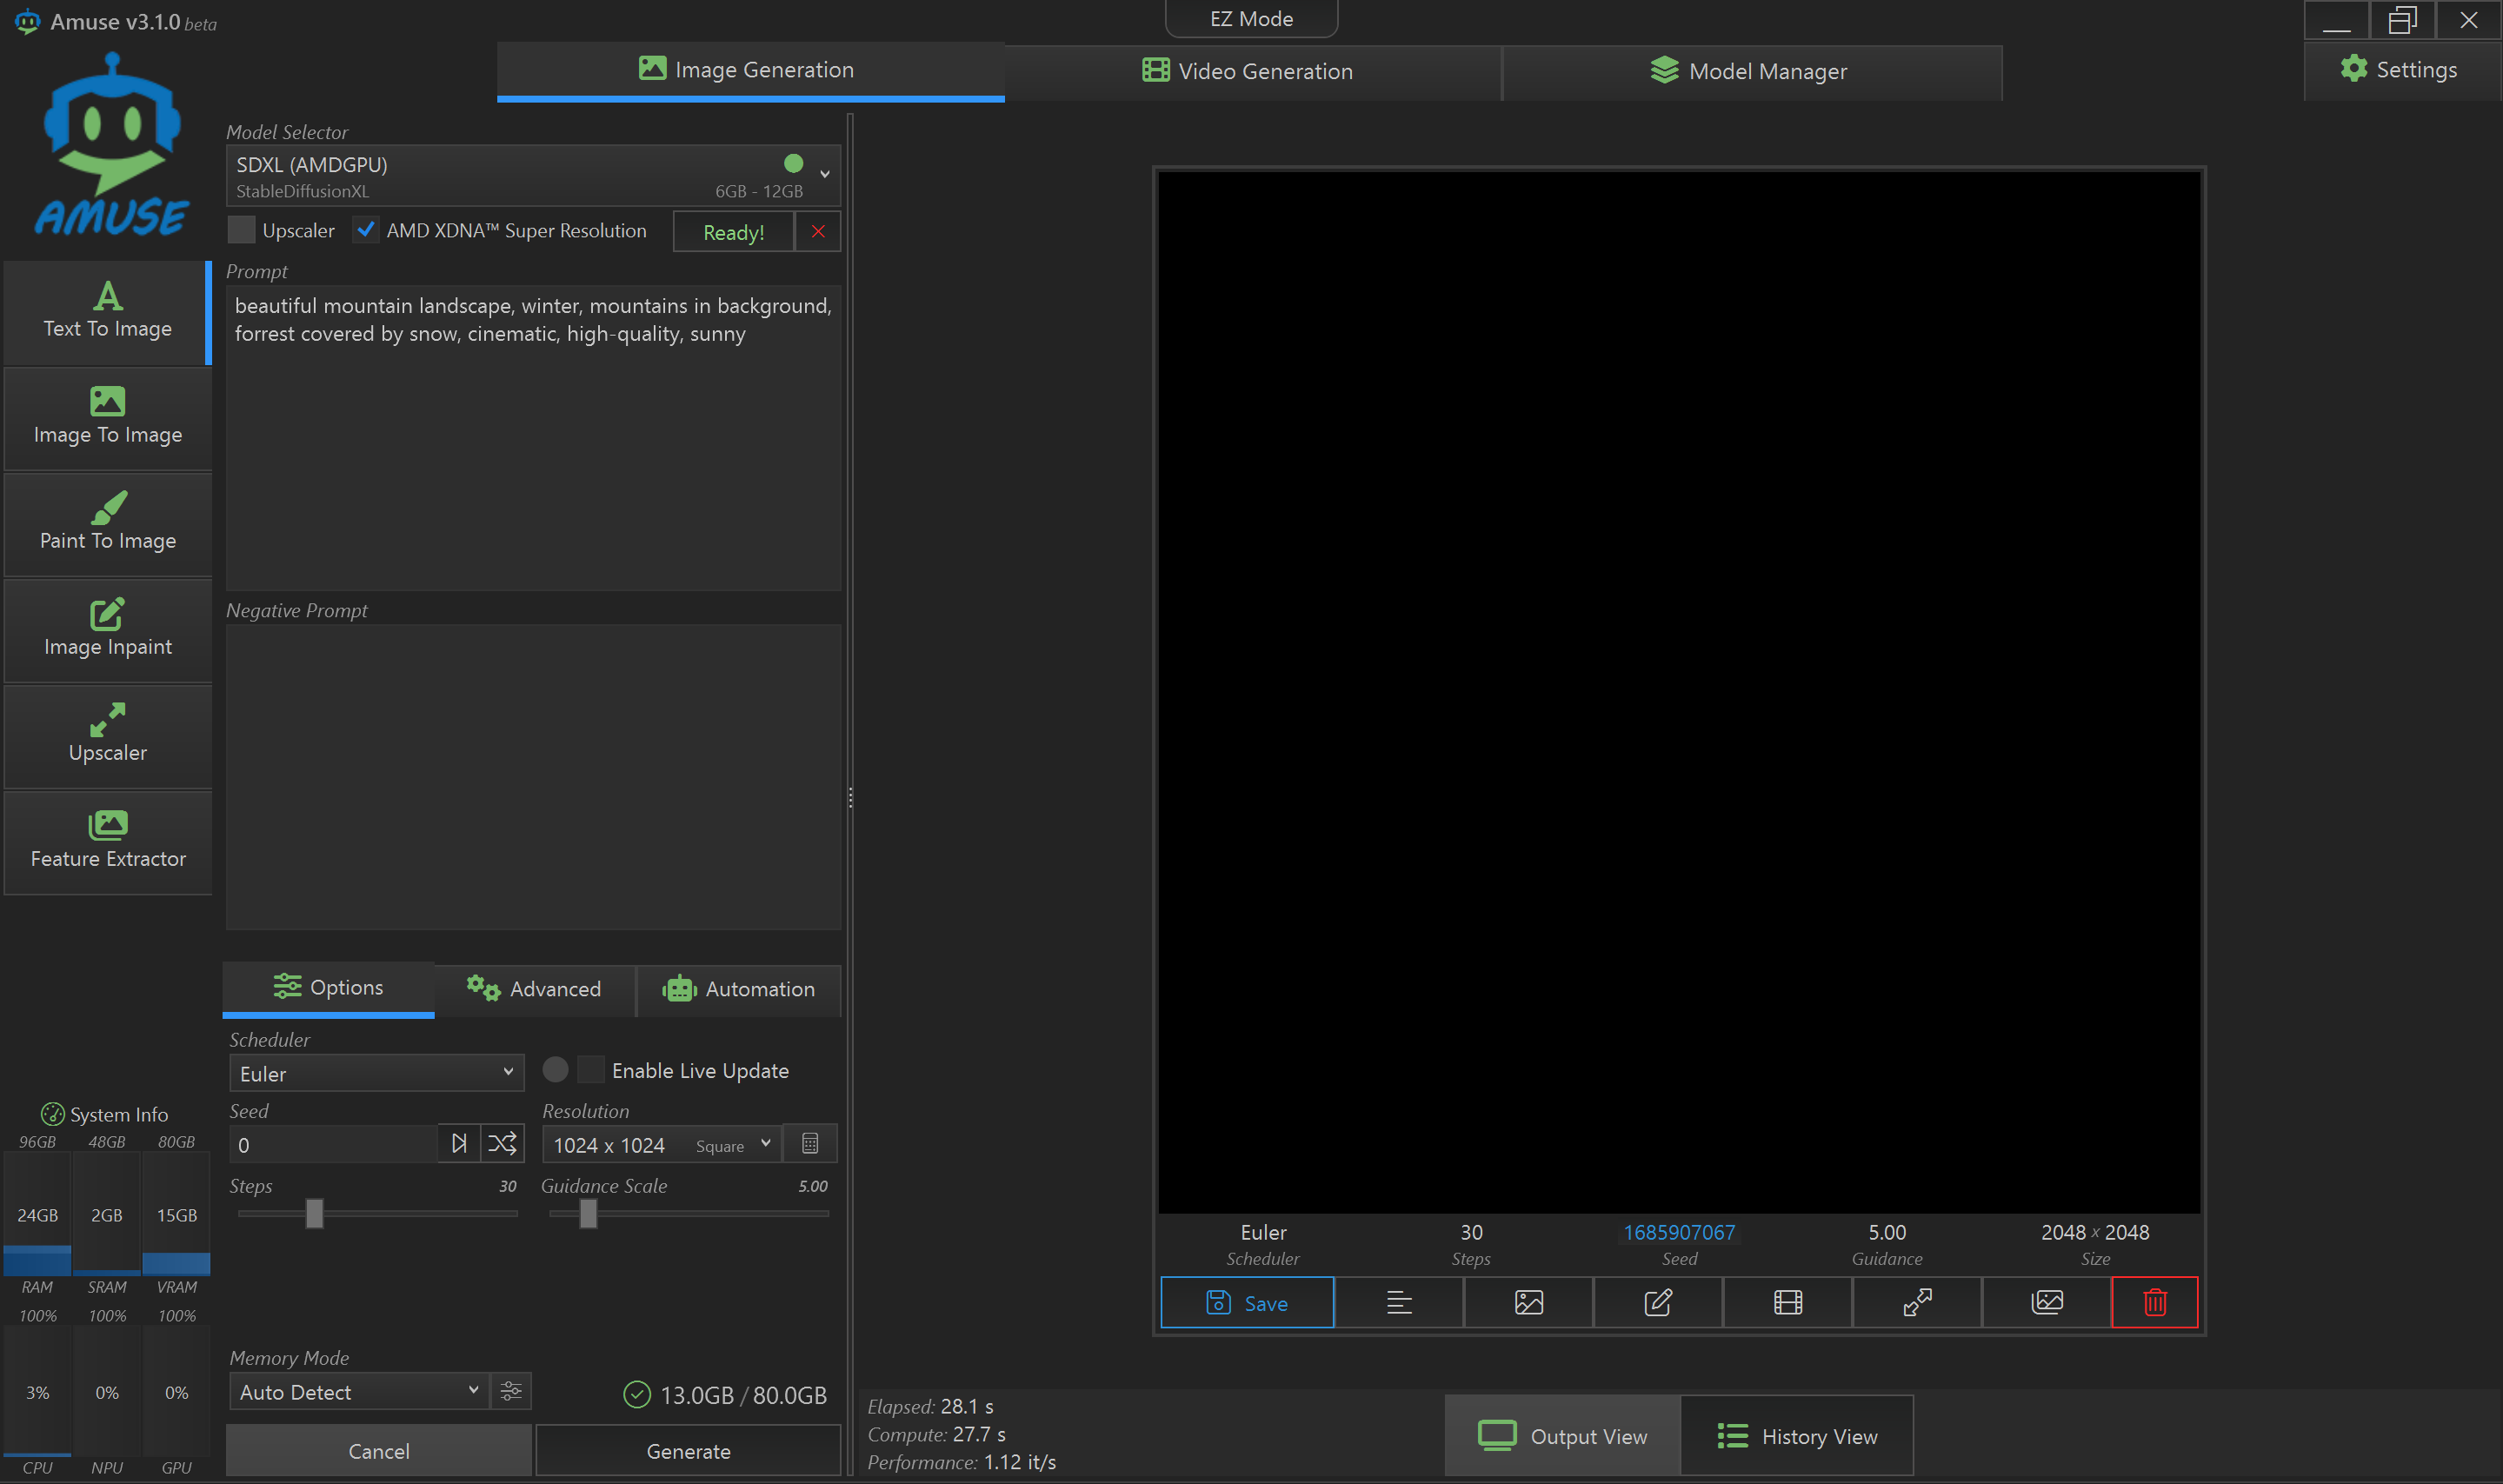Open the Advanced options tab
This screenshot has height=1484, width=2503.
click(535, 989)
